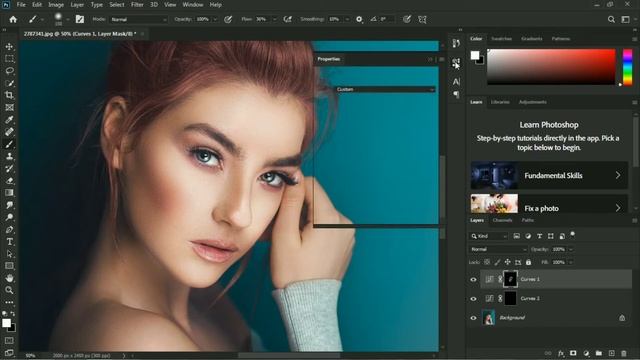This screenshot has height=360, width=640.
Task: Create a new layer
Action: coord(611,353)
